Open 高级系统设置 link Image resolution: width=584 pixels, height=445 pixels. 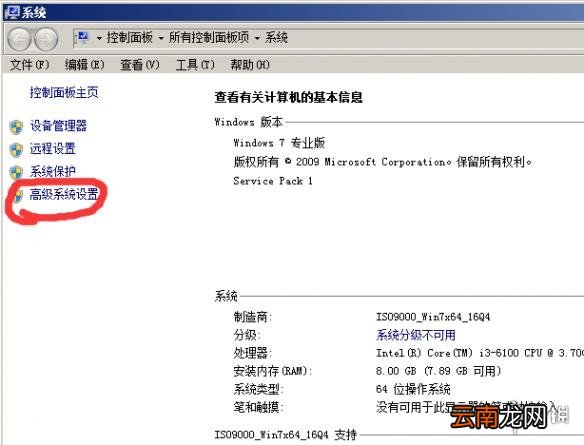64,194
